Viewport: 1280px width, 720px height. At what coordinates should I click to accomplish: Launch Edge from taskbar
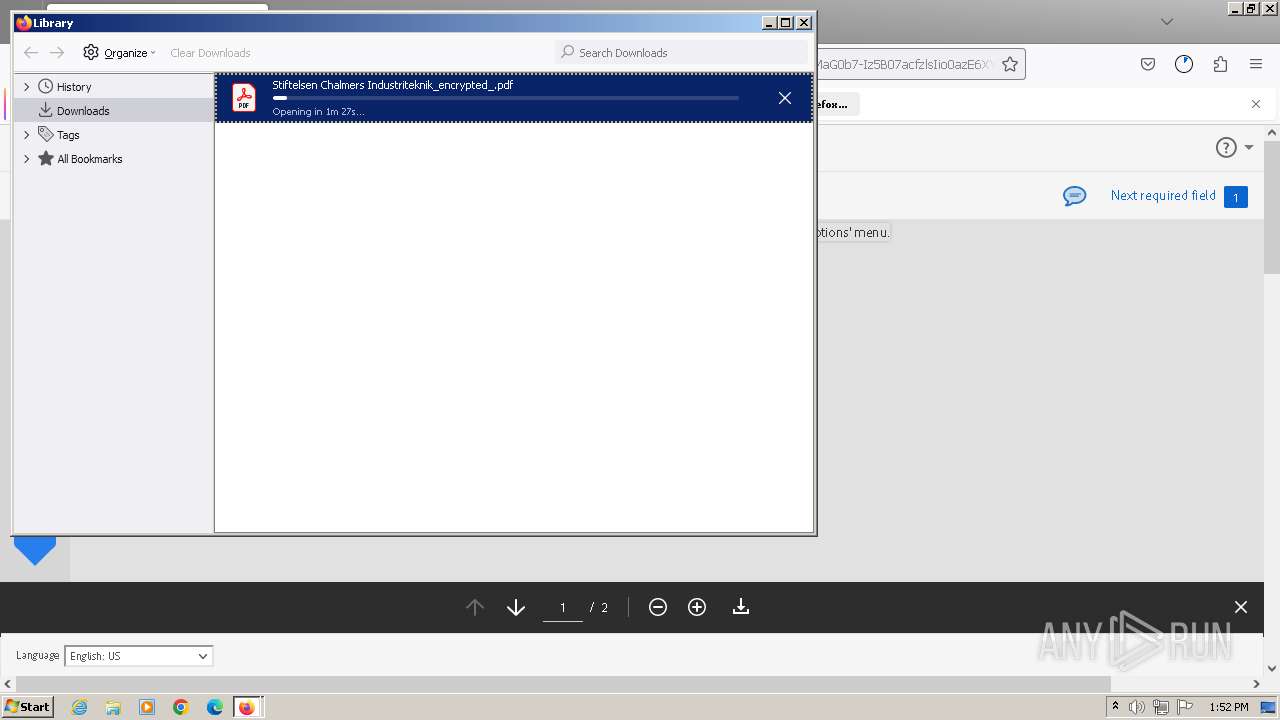pos(215,707)
